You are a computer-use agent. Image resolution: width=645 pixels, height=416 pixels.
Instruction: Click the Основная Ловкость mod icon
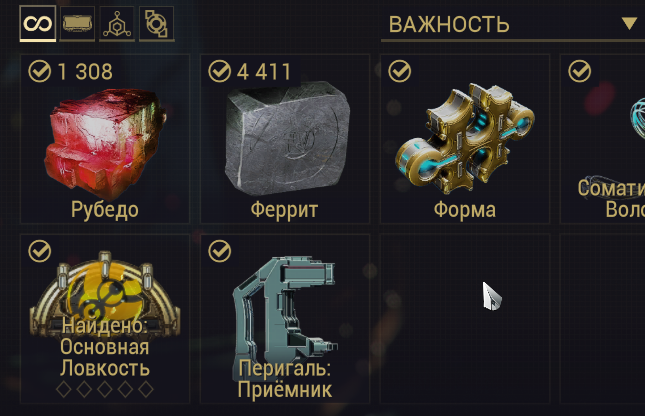(x=105, y=290)
